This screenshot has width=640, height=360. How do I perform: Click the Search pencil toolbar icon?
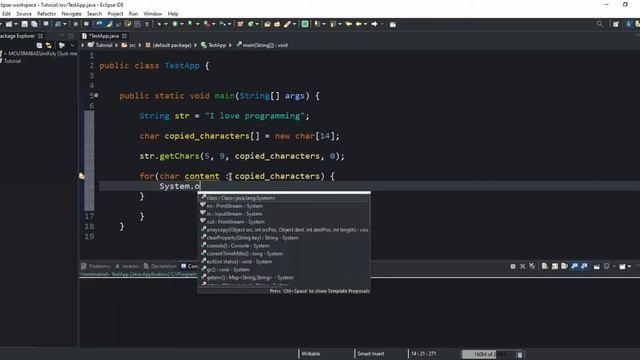(x=288, y=24)
